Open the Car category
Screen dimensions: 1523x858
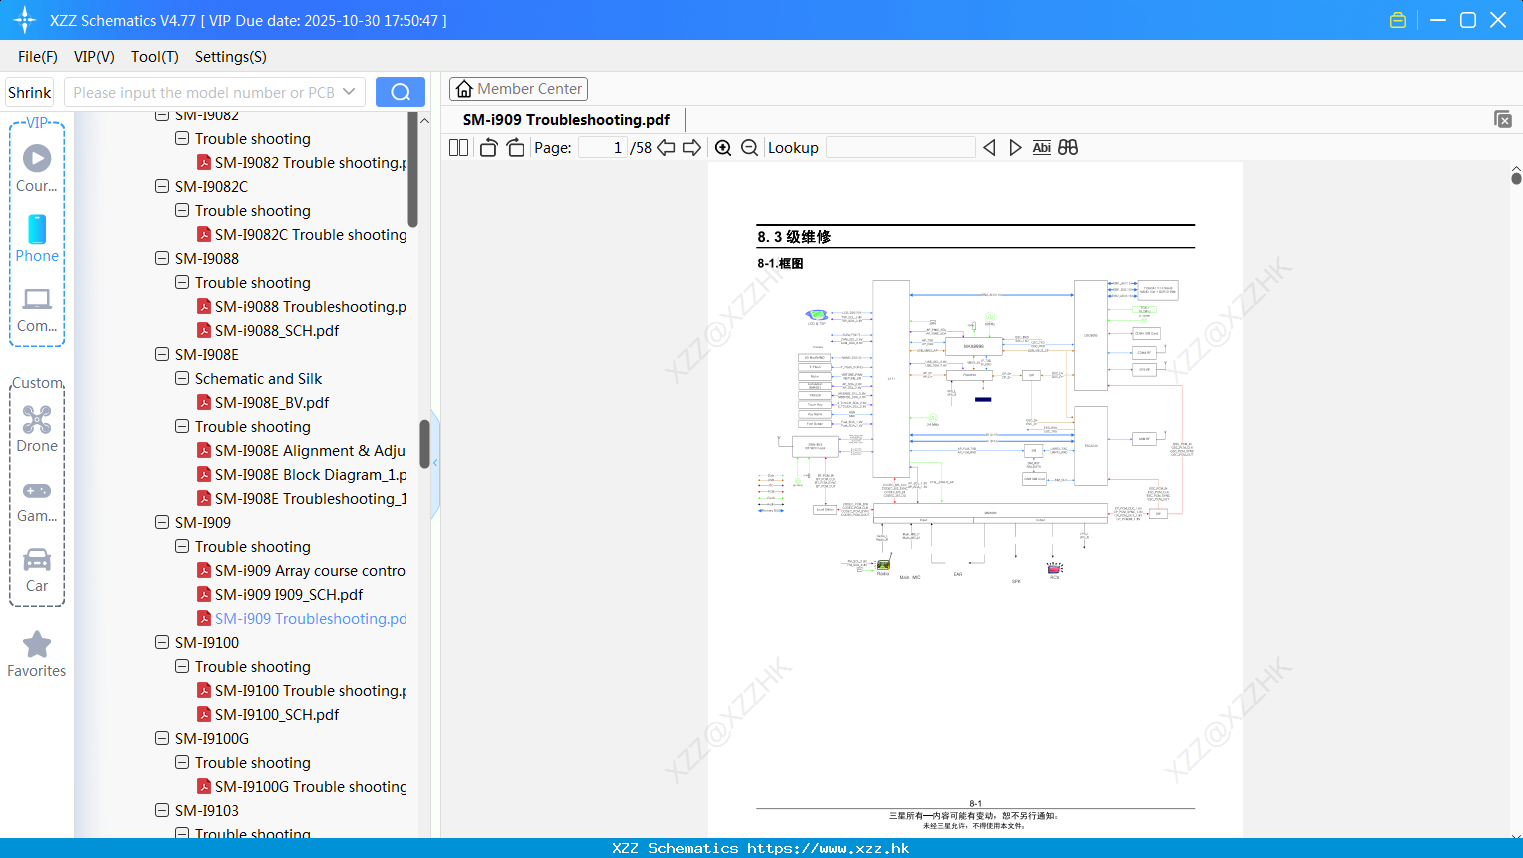(37, 571)
